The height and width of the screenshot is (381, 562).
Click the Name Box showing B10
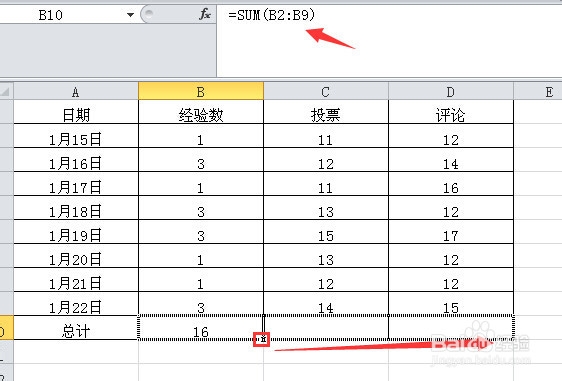(x=61, y=15)
